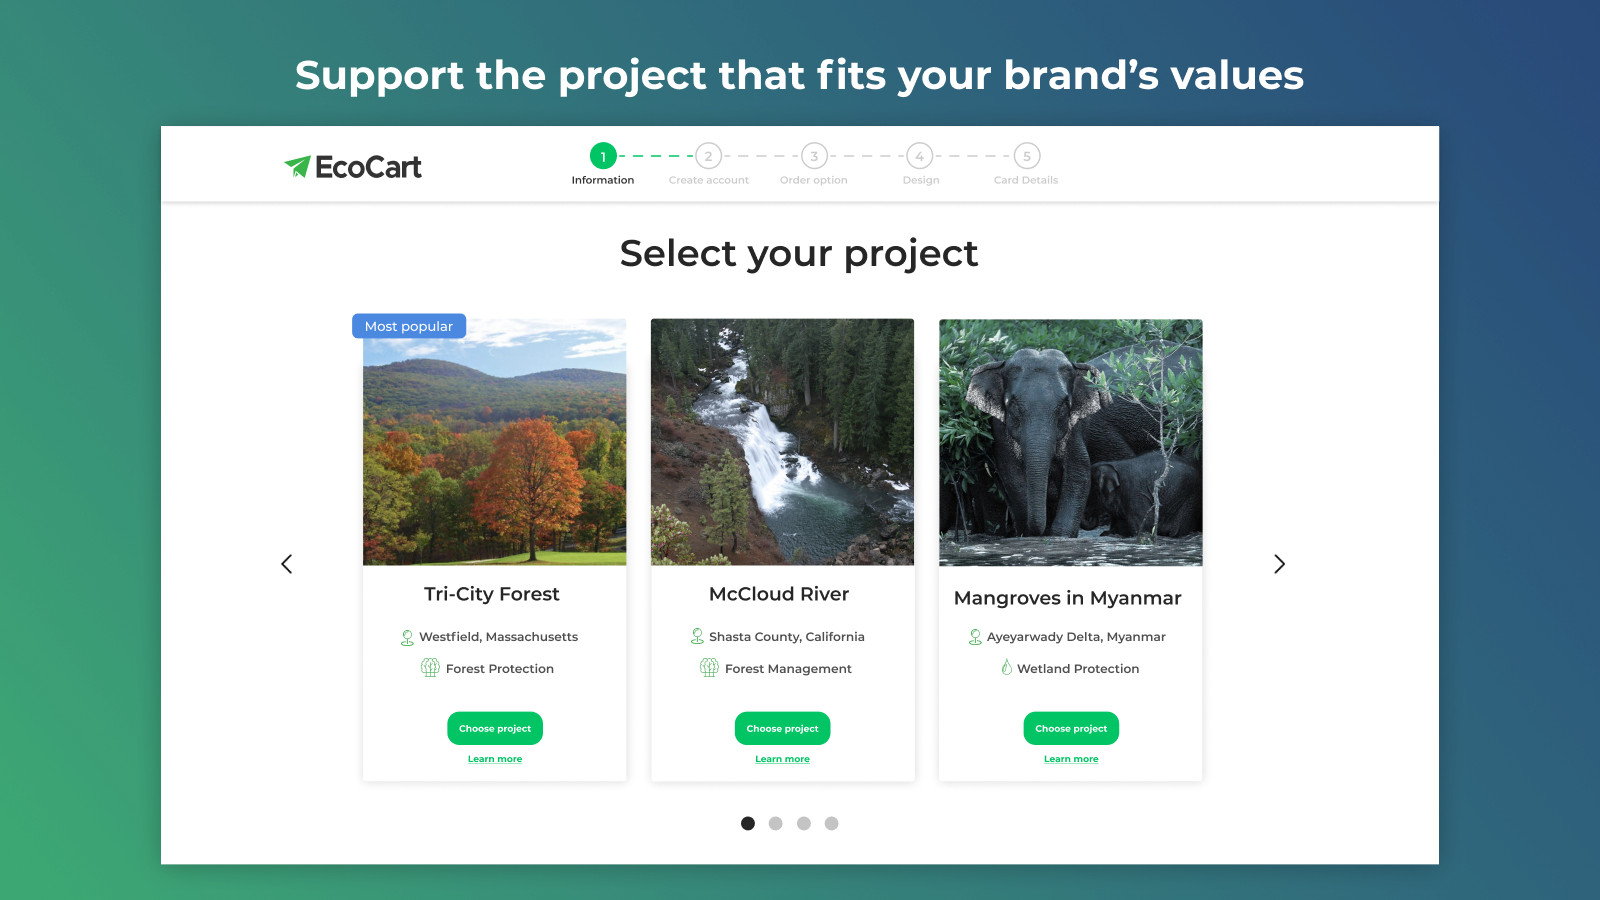Click the EcoCart paper plane logo
Image resolution: width=1600 pixels, height=900 pixels.
pos(297,166)
